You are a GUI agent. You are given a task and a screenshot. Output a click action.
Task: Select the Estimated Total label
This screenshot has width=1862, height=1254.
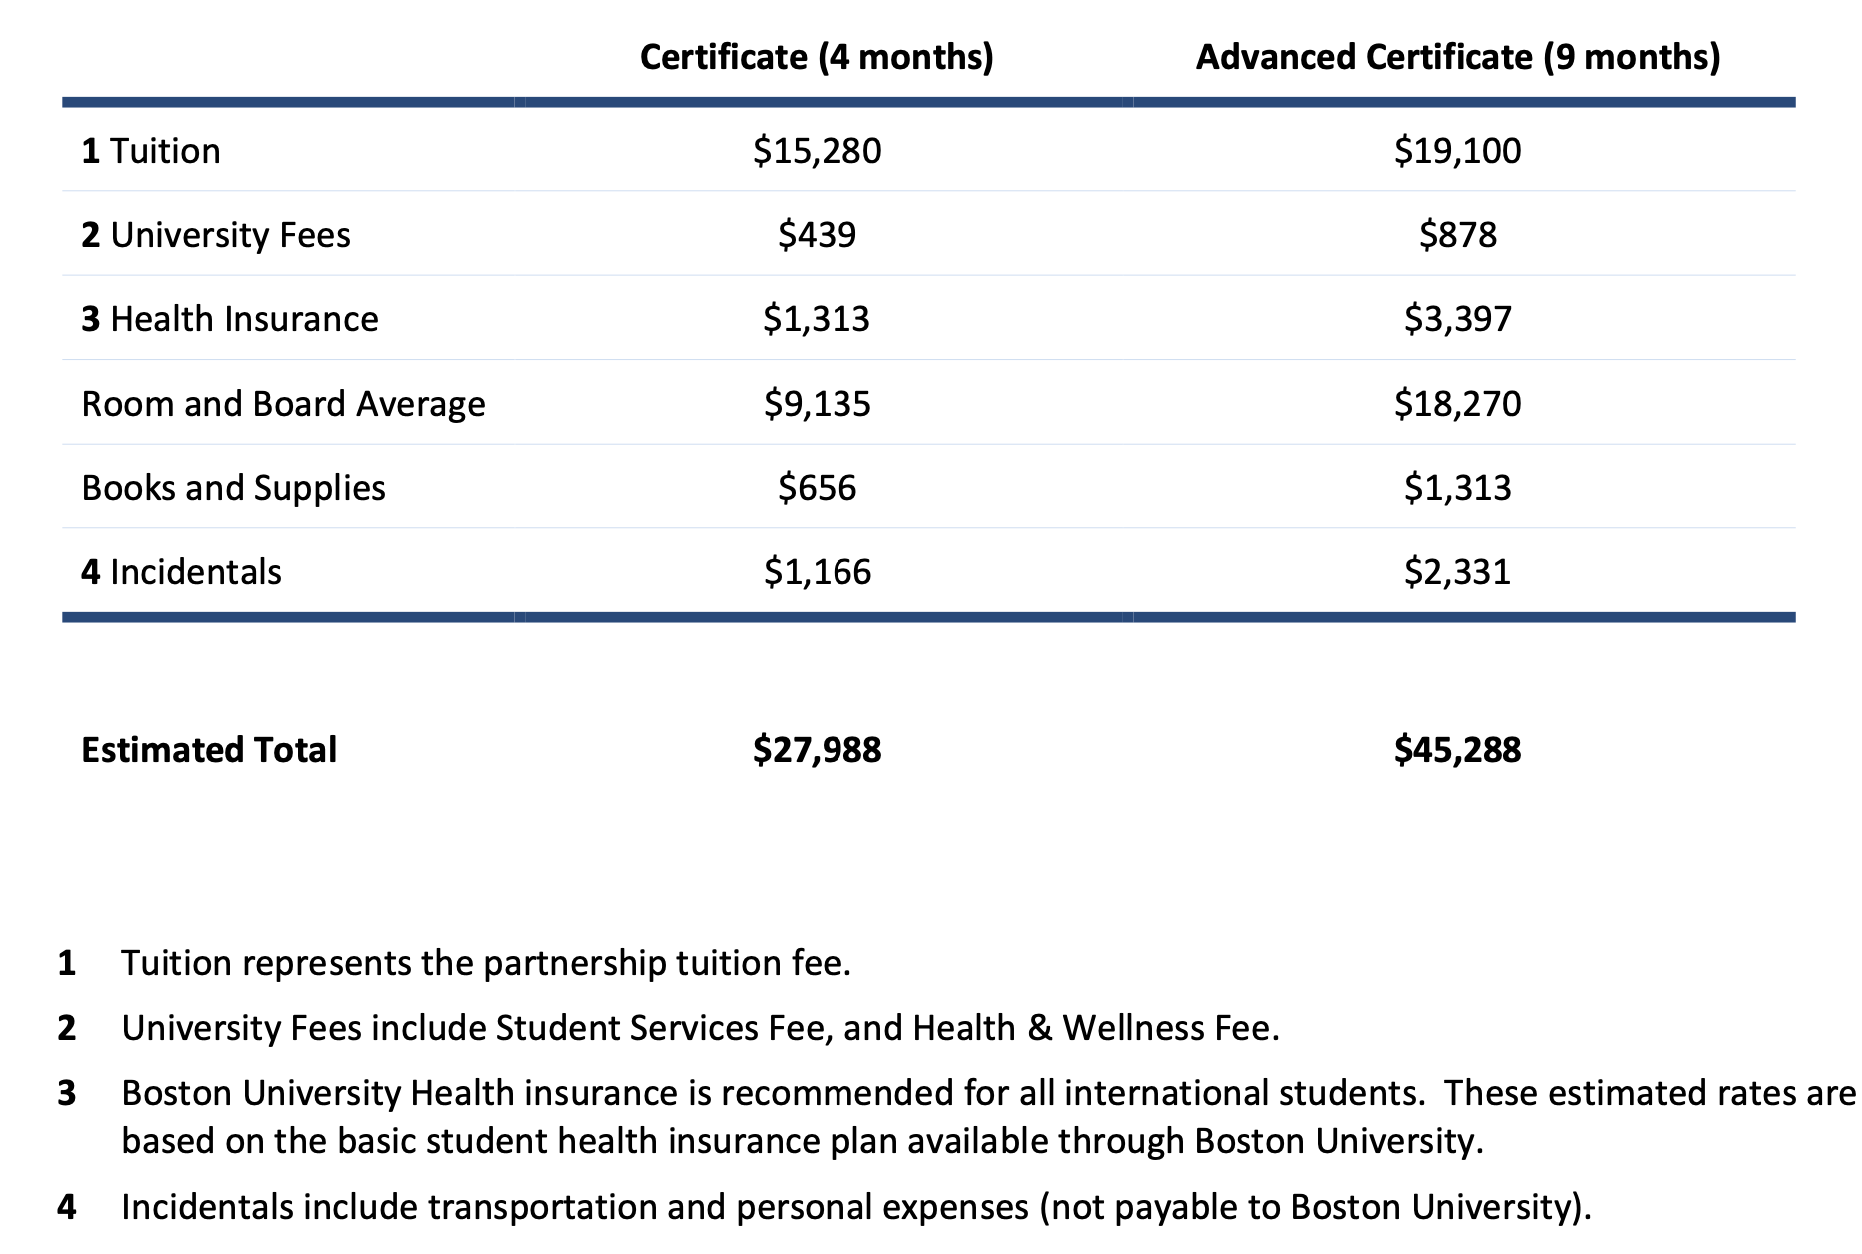(209, 750)
